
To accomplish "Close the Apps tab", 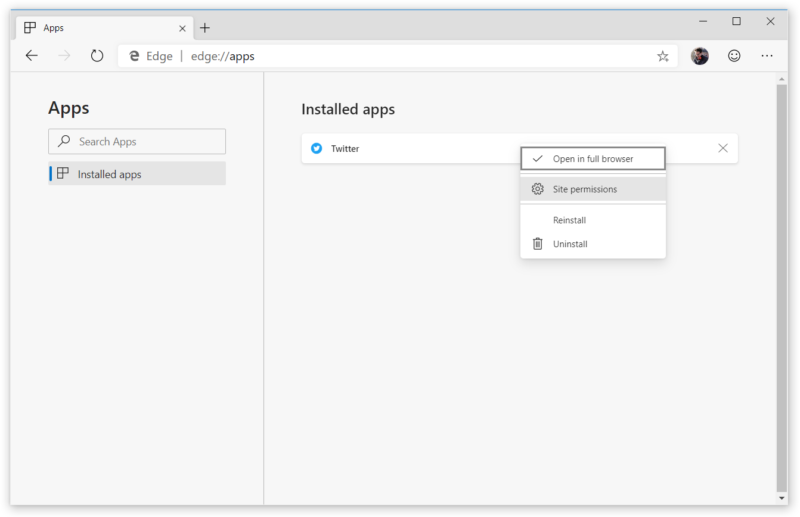I will [x=182, y=29].
